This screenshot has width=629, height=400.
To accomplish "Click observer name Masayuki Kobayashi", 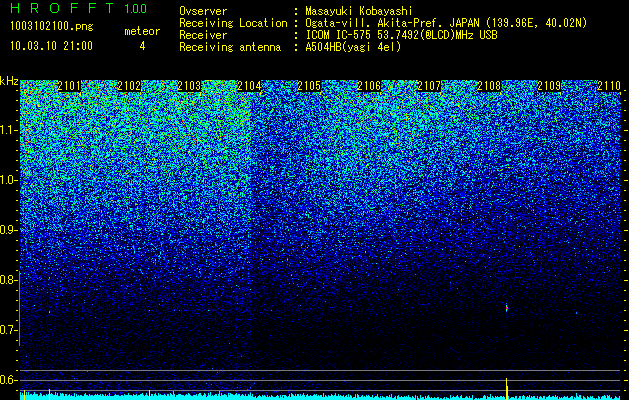I will (359, 11).
